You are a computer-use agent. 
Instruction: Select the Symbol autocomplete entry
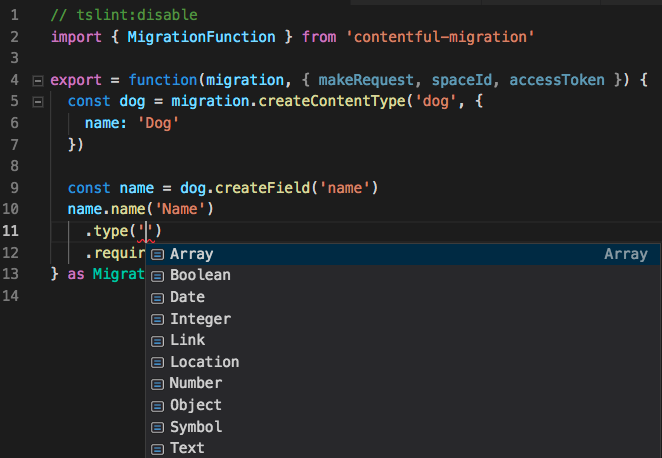coord(196,427)
